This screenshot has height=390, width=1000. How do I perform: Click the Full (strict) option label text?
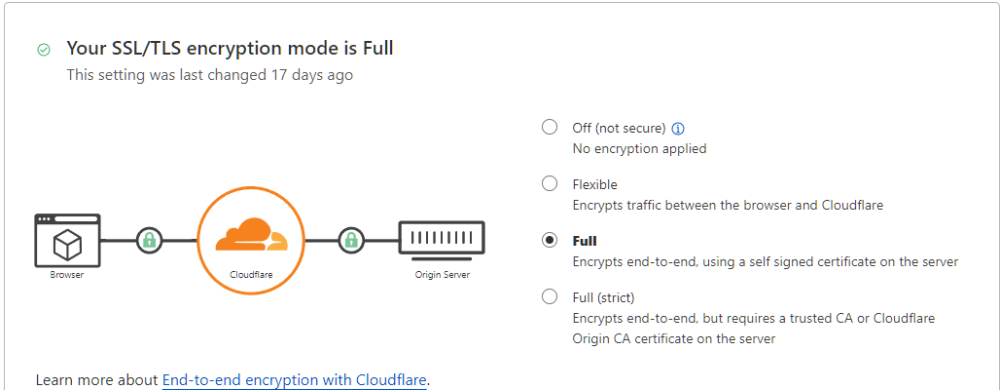coord(603,298)
